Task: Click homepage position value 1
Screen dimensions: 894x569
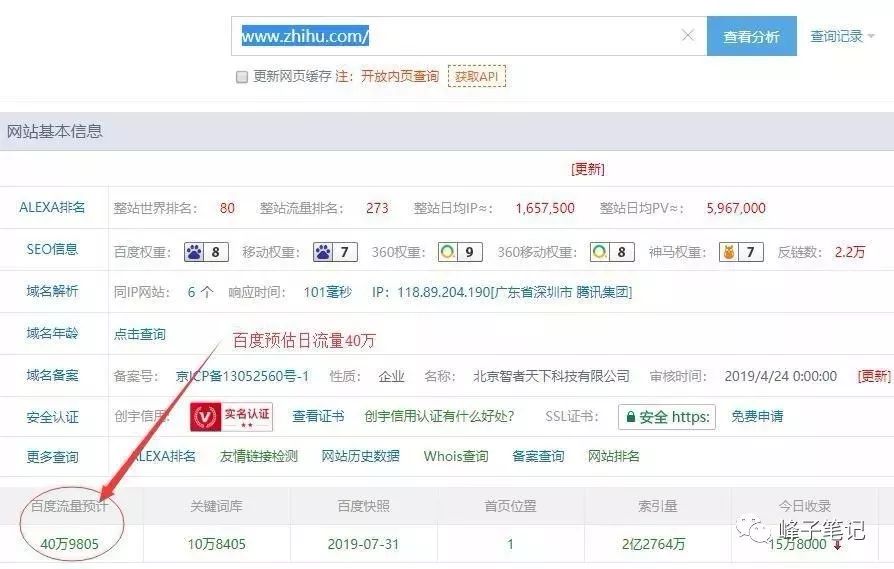Action: [x=510, y=544]
